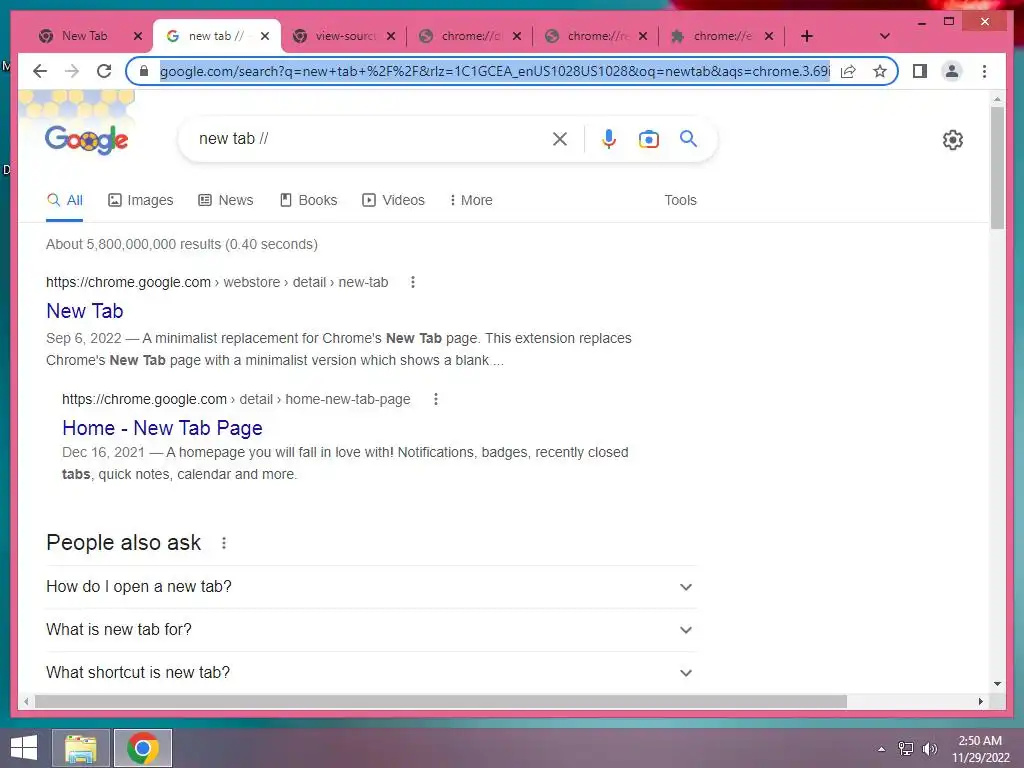Open the tab search dropdown arrow
Image resolution: width=1024 pixels, height=768 pixels.
[885, 36]
